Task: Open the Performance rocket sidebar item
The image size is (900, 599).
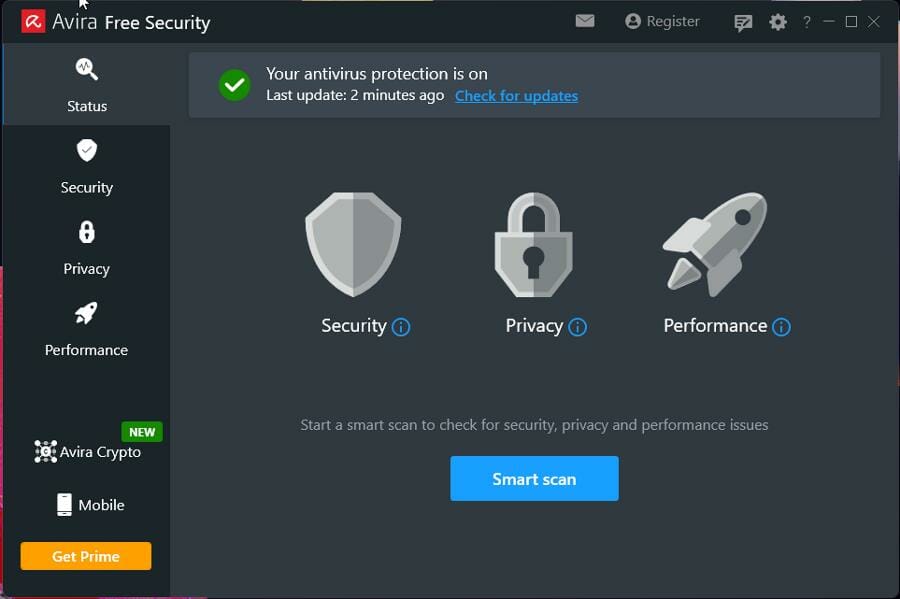Action: point(87,329)
